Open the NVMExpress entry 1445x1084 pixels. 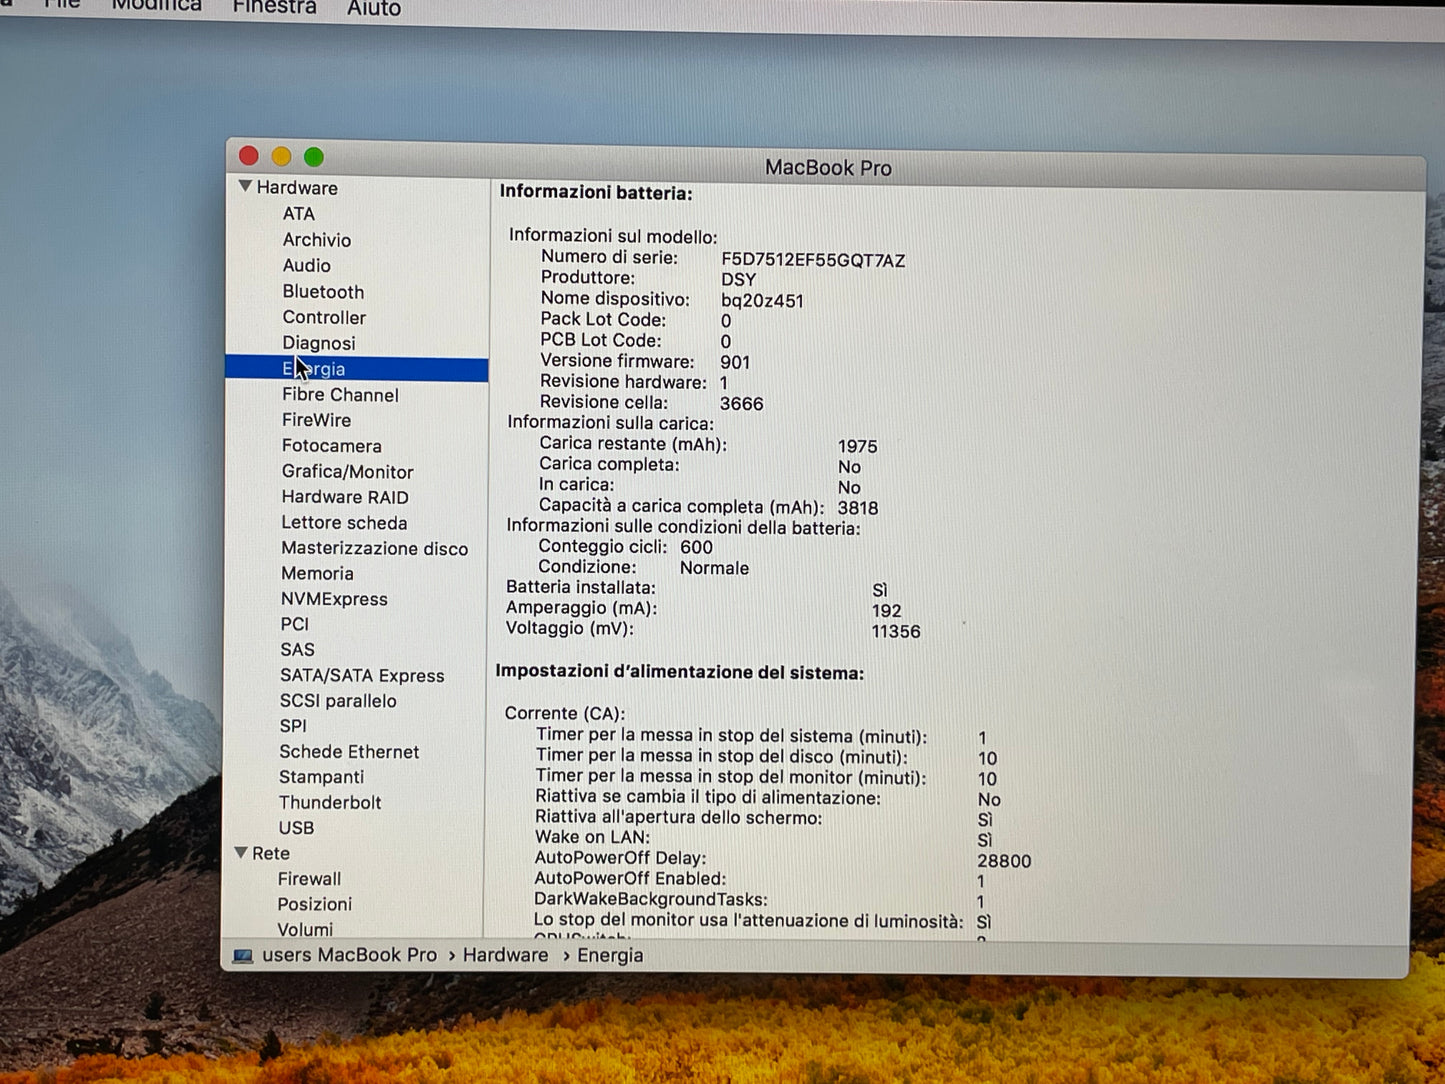(x=334, y=599)
